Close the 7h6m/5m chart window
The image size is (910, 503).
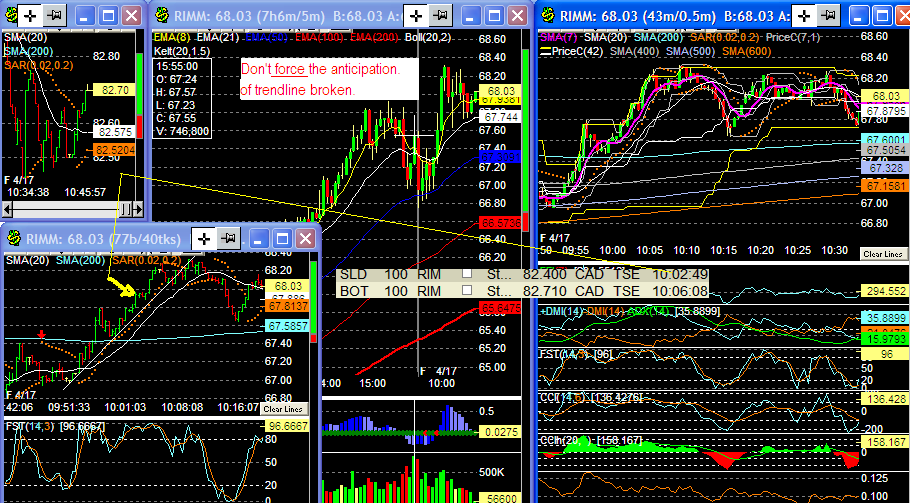[517, 16]
